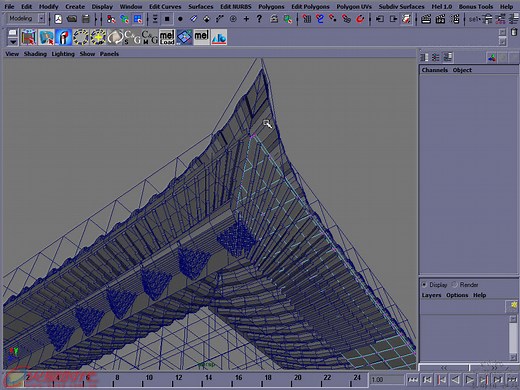Toggle the joints selection mask icon

click(220, 19)
